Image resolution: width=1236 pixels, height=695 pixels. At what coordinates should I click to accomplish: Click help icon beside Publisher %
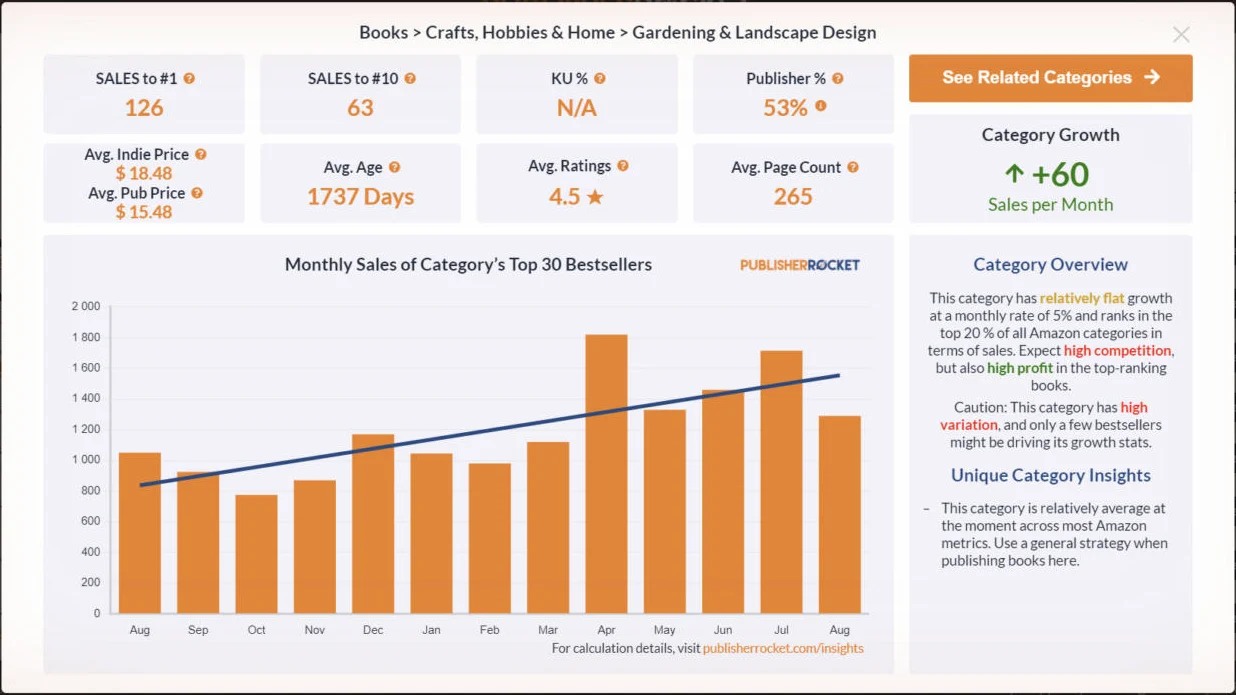838,78
